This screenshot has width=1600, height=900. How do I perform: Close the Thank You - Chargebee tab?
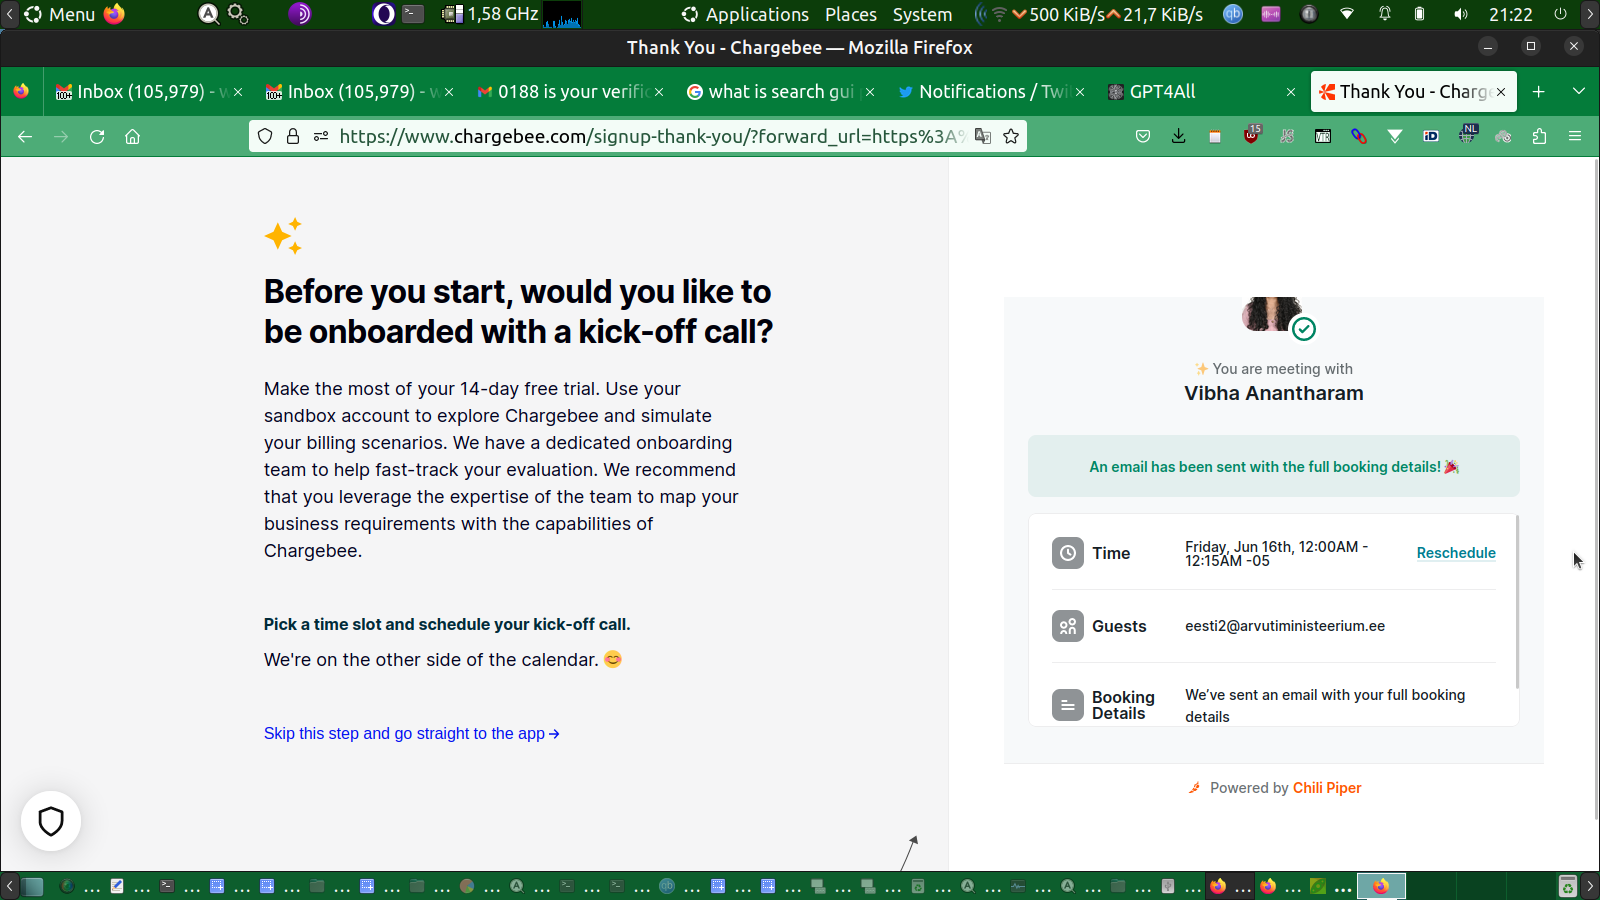pos(1501,92)
